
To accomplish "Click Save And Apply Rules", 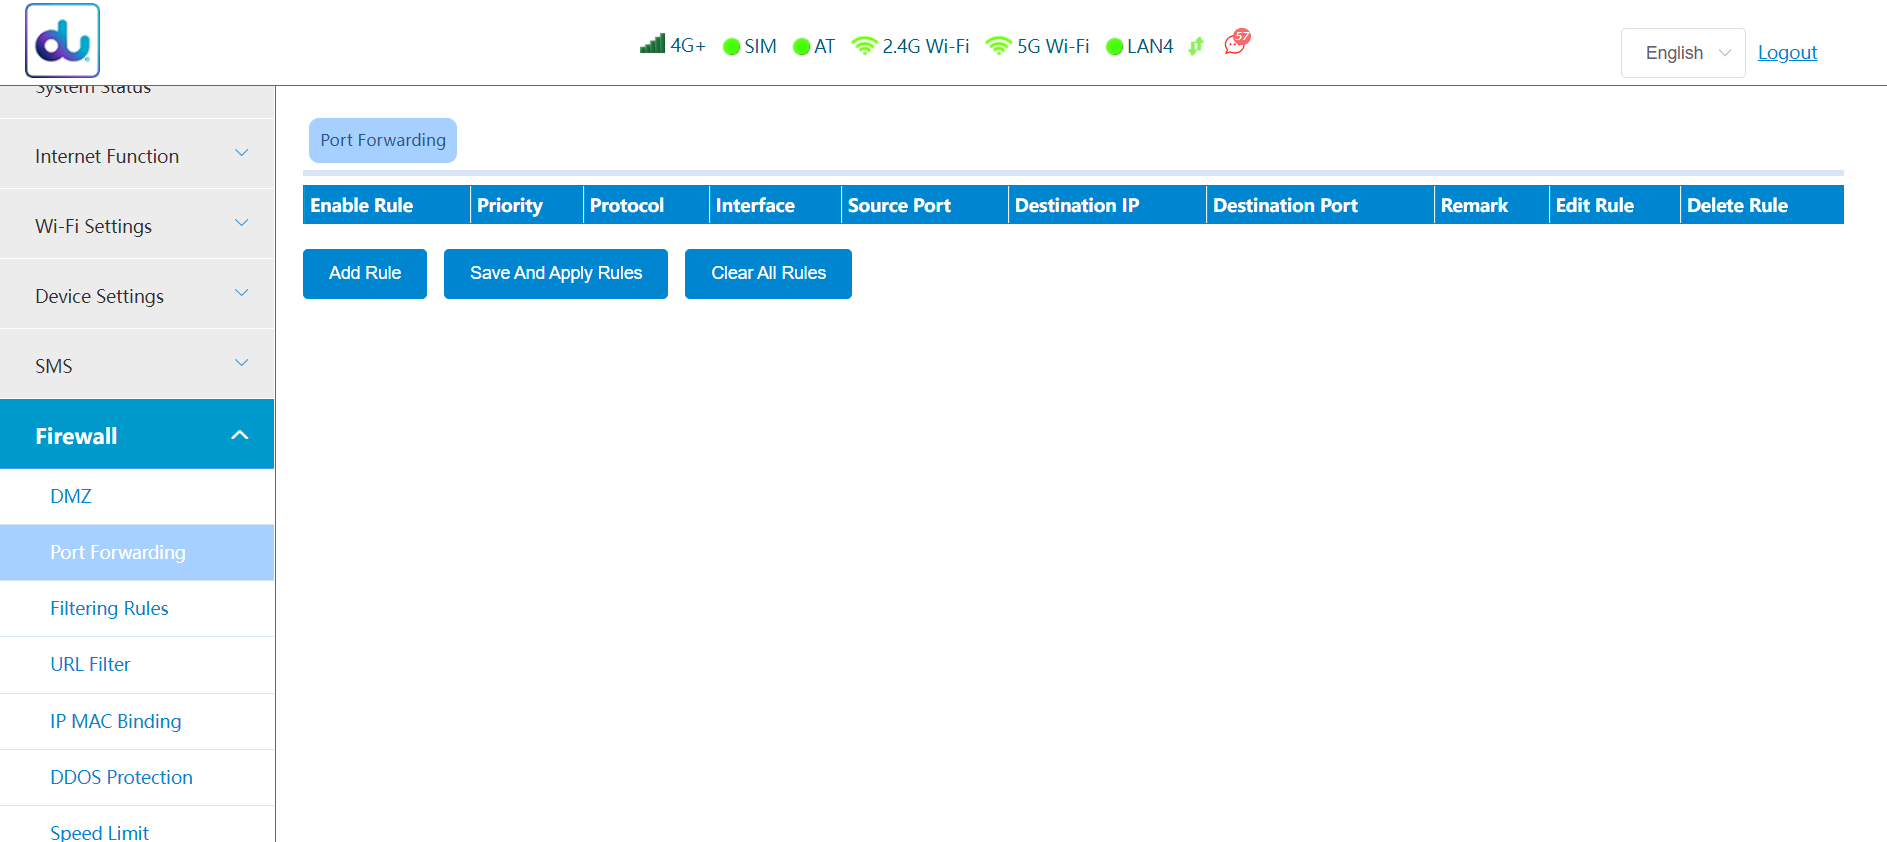I will click(556, 273).
